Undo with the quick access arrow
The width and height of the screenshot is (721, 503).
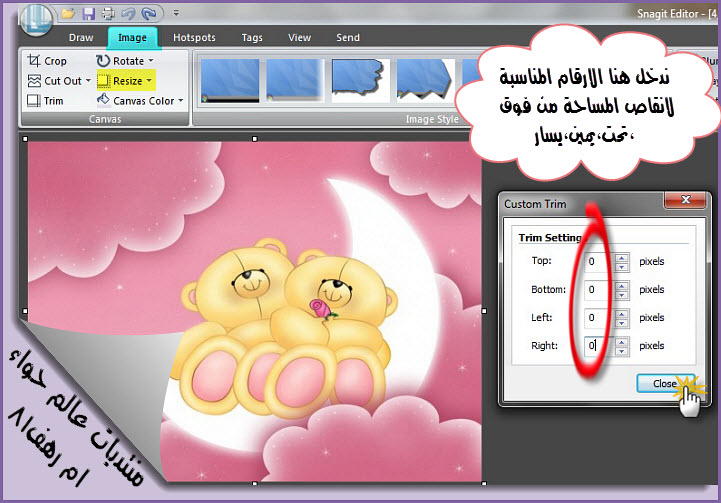point(128,13)
